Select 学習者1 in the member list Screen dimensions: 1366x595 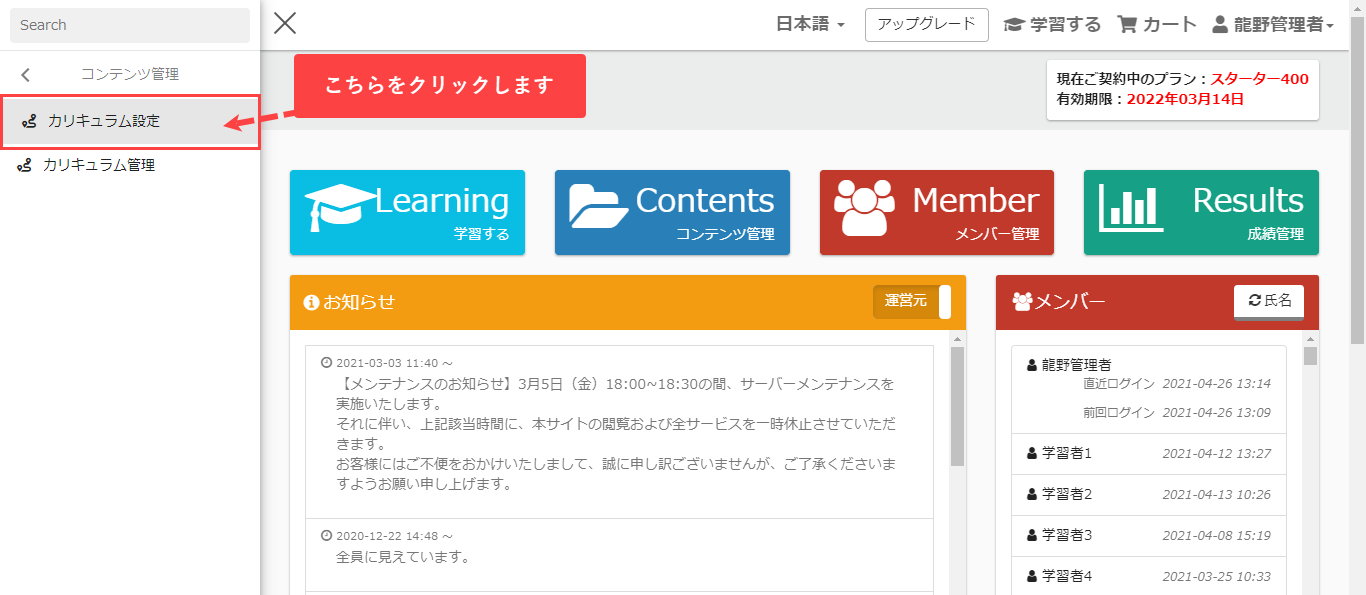pos(1067,454)
